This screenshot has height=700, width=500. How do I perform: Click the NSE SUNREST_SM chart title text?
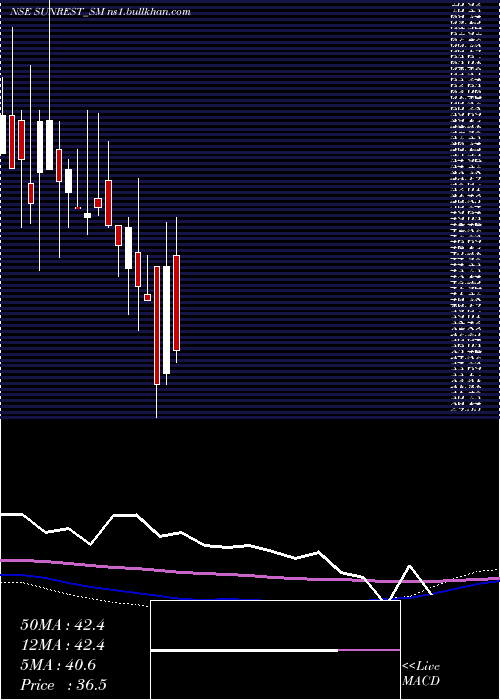100,12
